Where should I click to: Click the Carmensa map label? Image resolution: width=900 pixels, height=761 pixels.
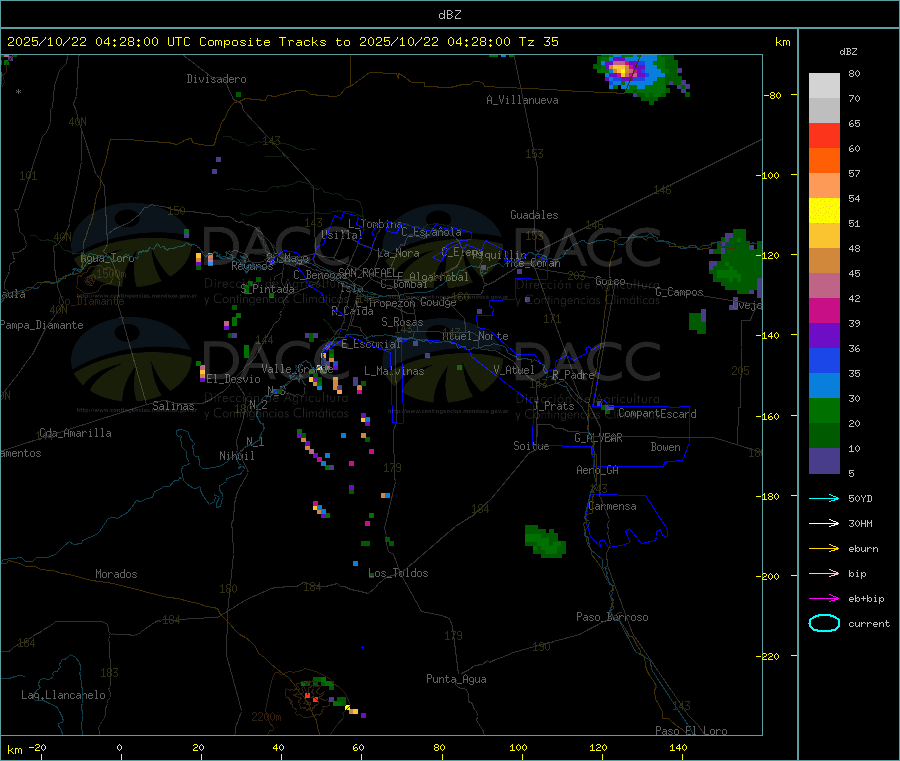point(612,506)
